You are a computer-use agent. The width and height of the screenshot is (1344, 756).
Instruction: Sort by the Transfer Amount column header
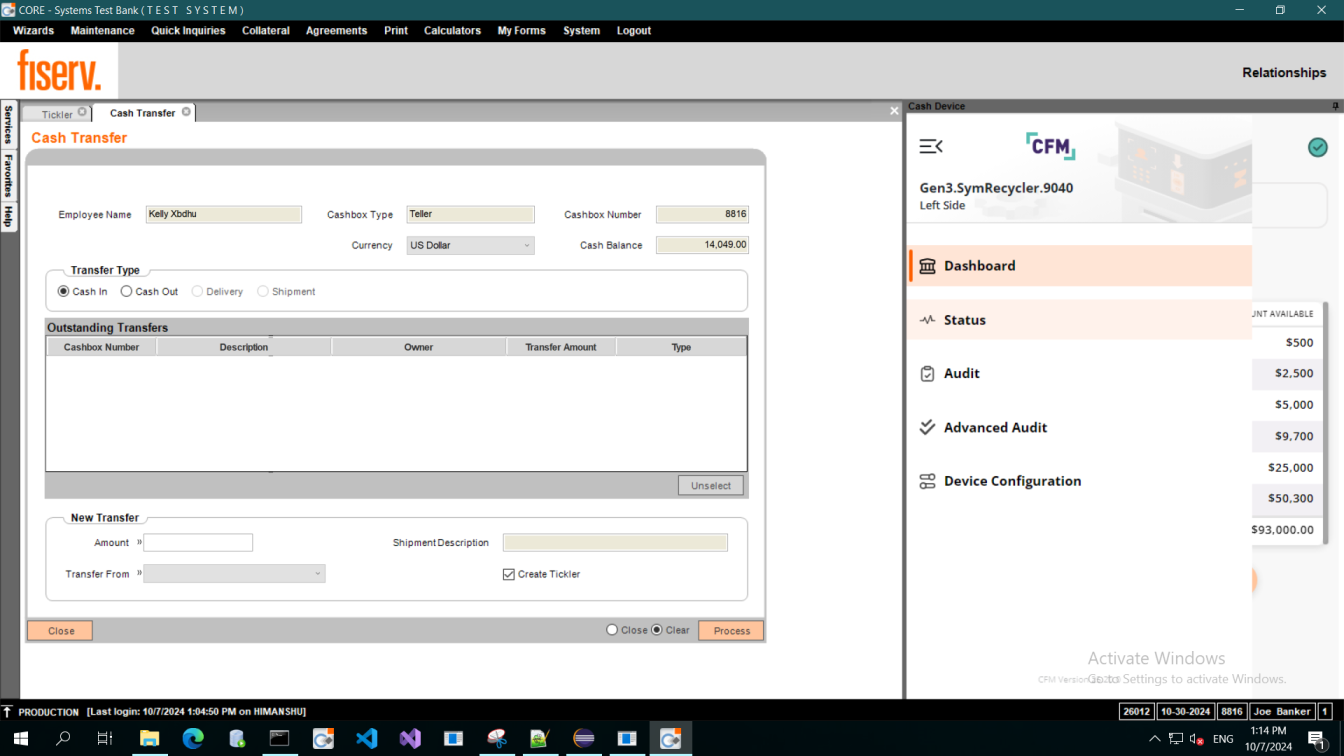(561, 347)
